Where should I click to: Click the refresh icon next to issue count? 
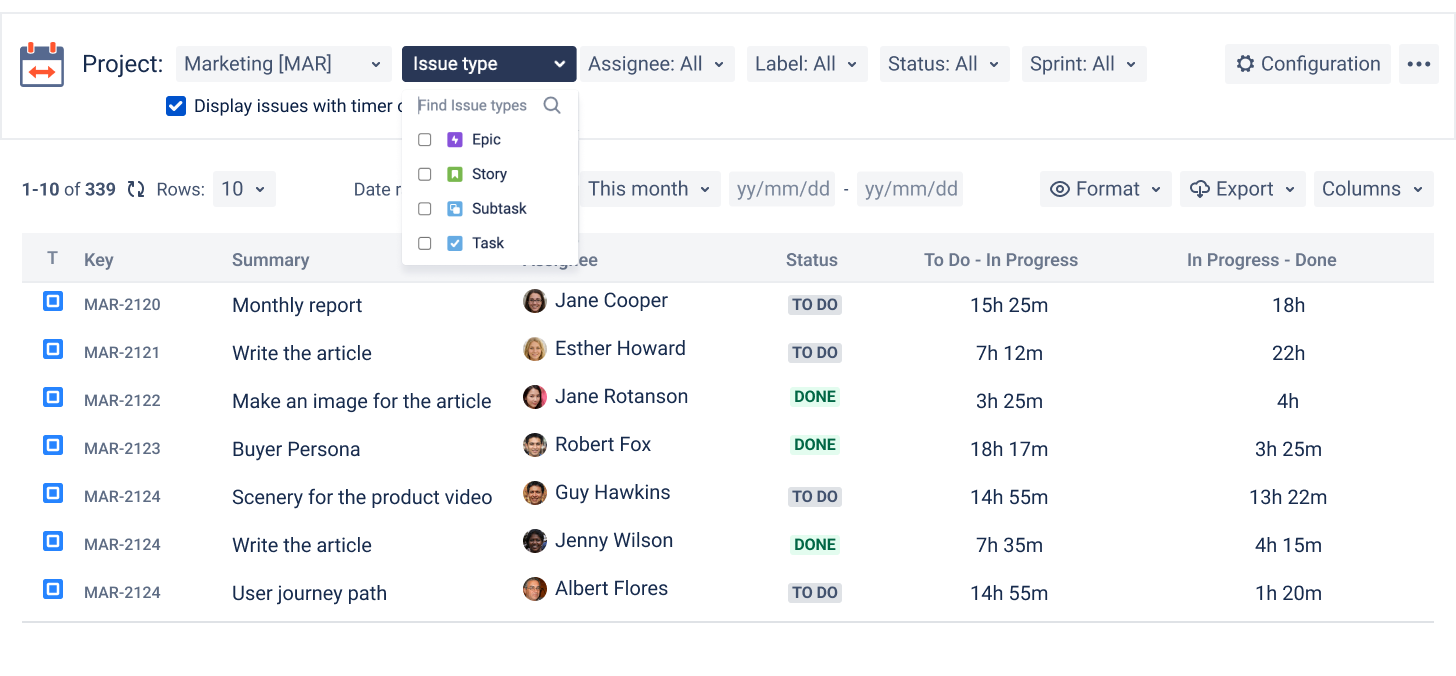tap(135, 189)
